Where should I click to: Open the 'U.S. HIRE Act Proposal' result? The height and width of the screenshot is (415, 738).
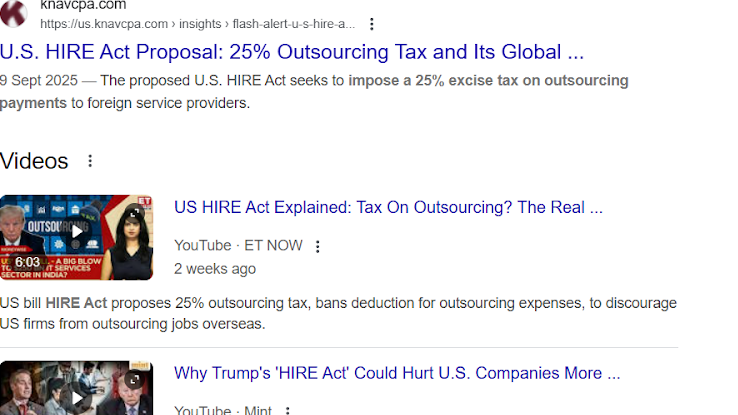292,52
